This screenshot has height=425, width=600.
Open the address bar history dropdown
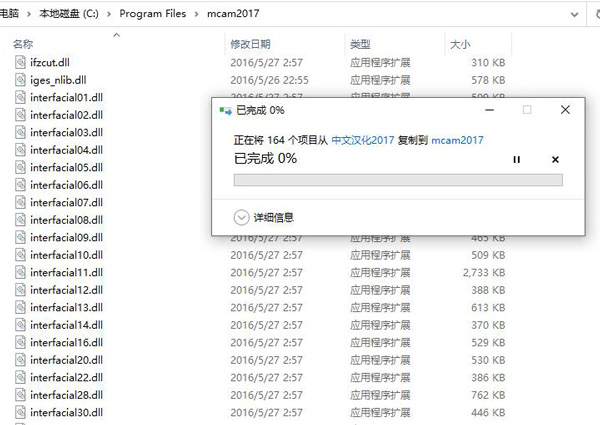coord(574,15)
